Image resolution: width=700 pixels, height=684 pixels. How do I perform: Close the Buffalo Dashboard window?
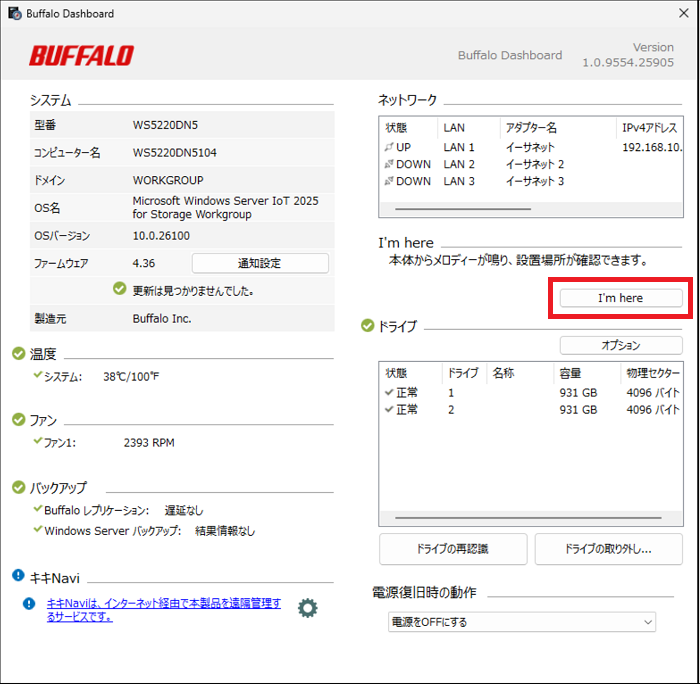coord(683,13)
